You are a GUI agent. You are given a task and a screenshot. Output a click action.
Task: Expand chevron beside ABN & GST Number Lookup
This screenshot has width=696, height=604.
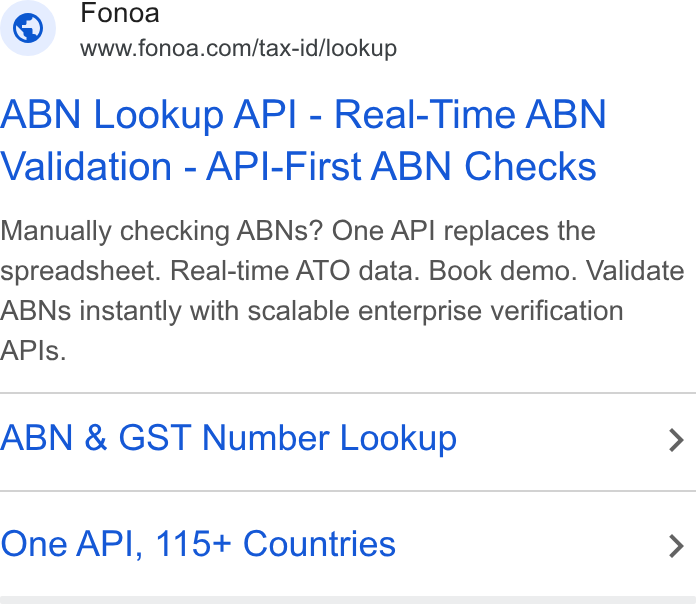click(x=676, y=440)
